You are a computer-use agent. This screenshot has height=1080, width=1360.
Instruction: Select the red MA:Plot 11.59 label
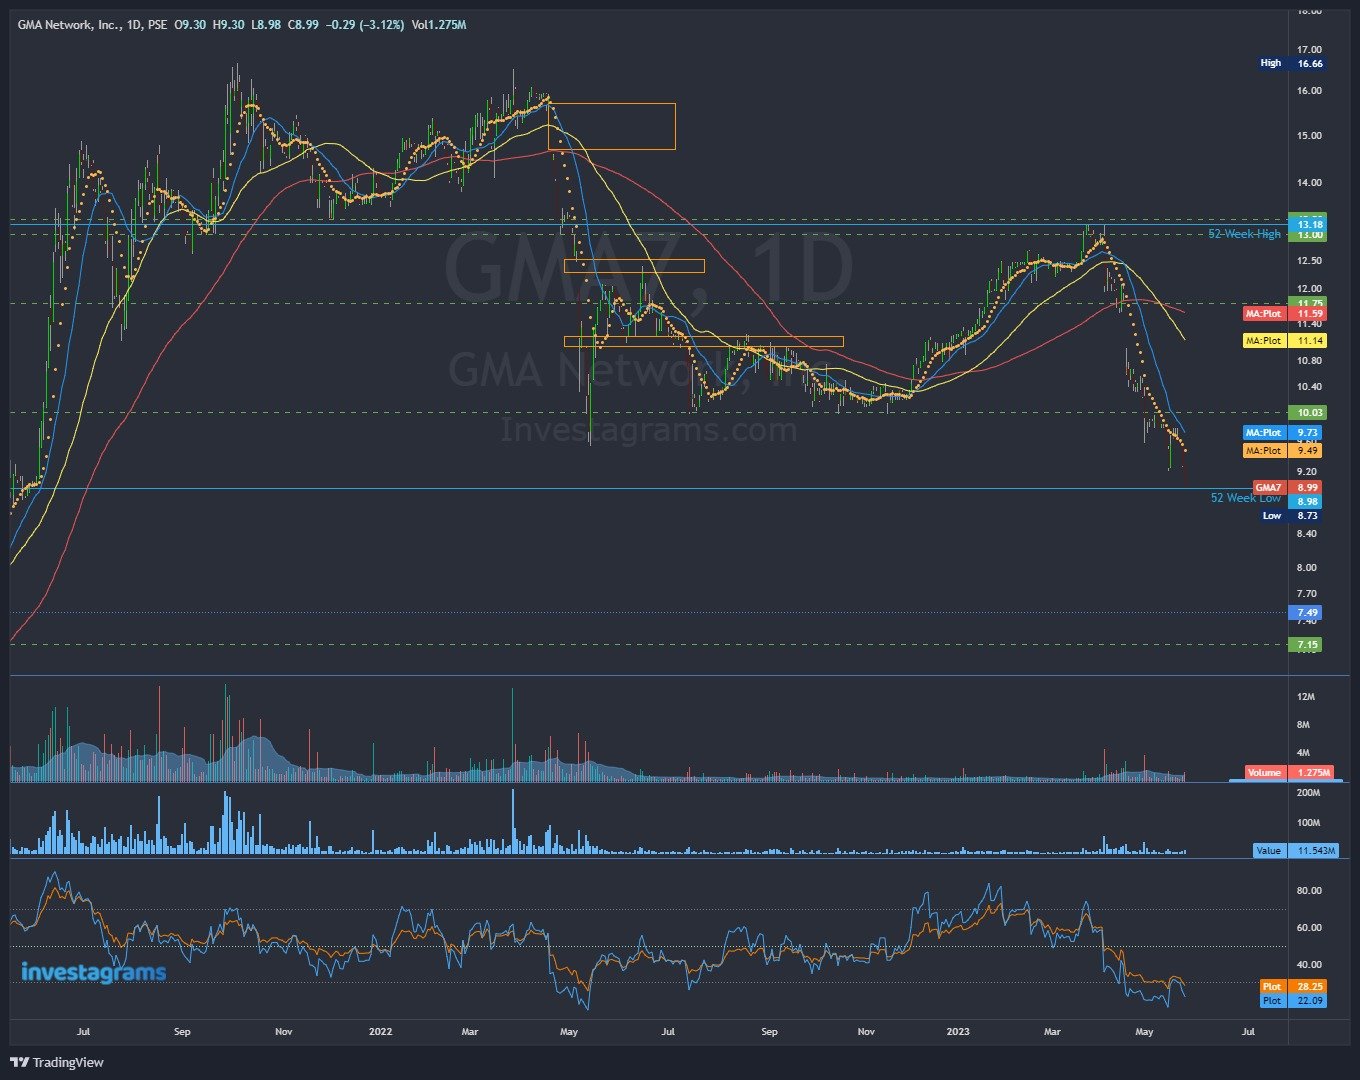(x=1284, y=314)
